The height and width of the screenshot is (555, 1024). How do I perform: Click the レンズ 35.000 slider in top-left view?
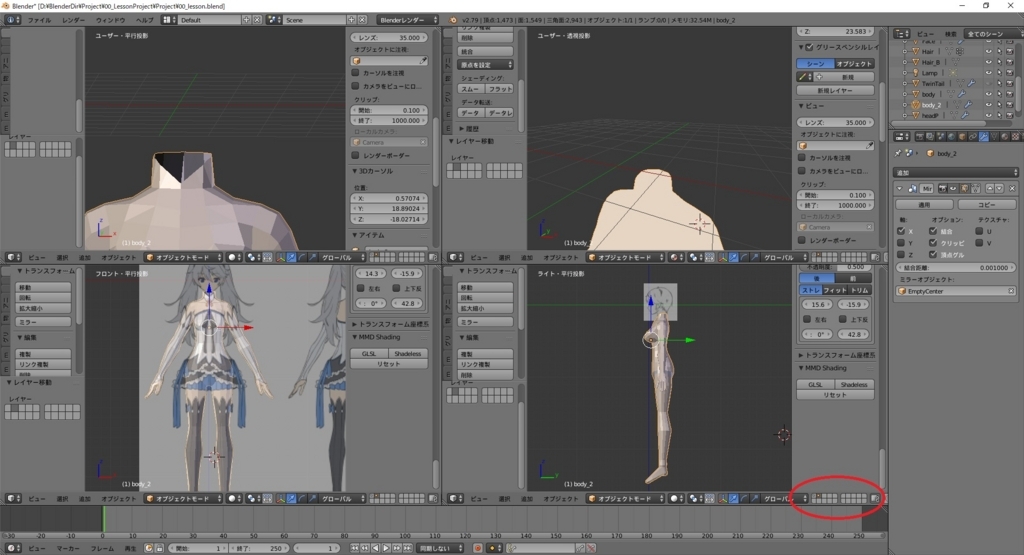(389, 38)
